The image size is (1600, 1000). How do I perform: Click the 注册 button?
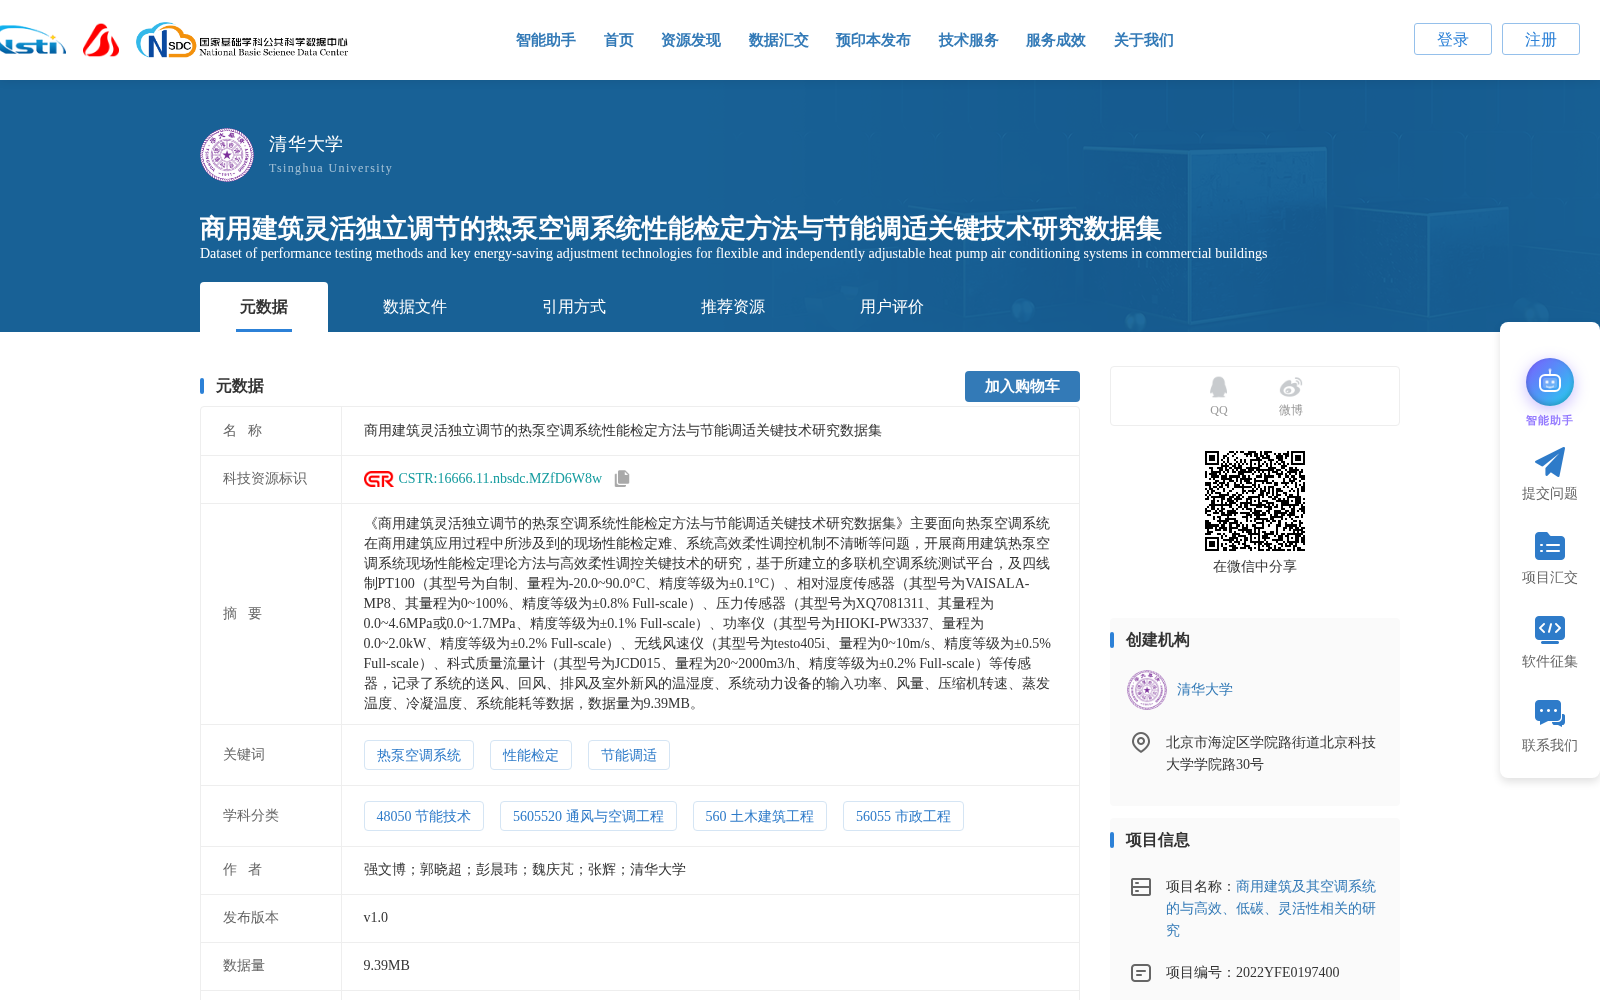1541,39
